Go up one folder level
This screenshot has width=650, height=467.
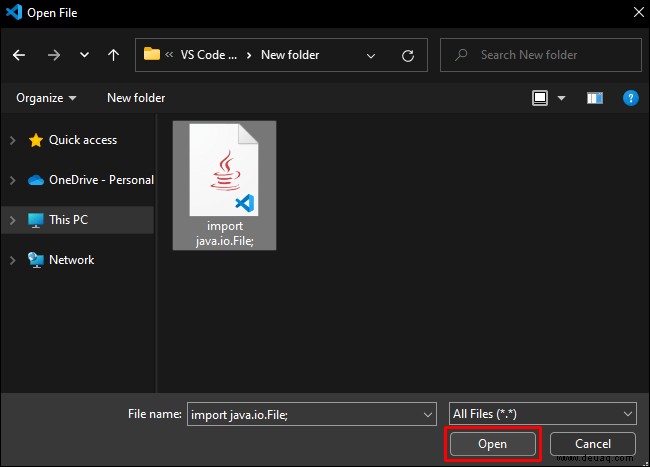113,55
